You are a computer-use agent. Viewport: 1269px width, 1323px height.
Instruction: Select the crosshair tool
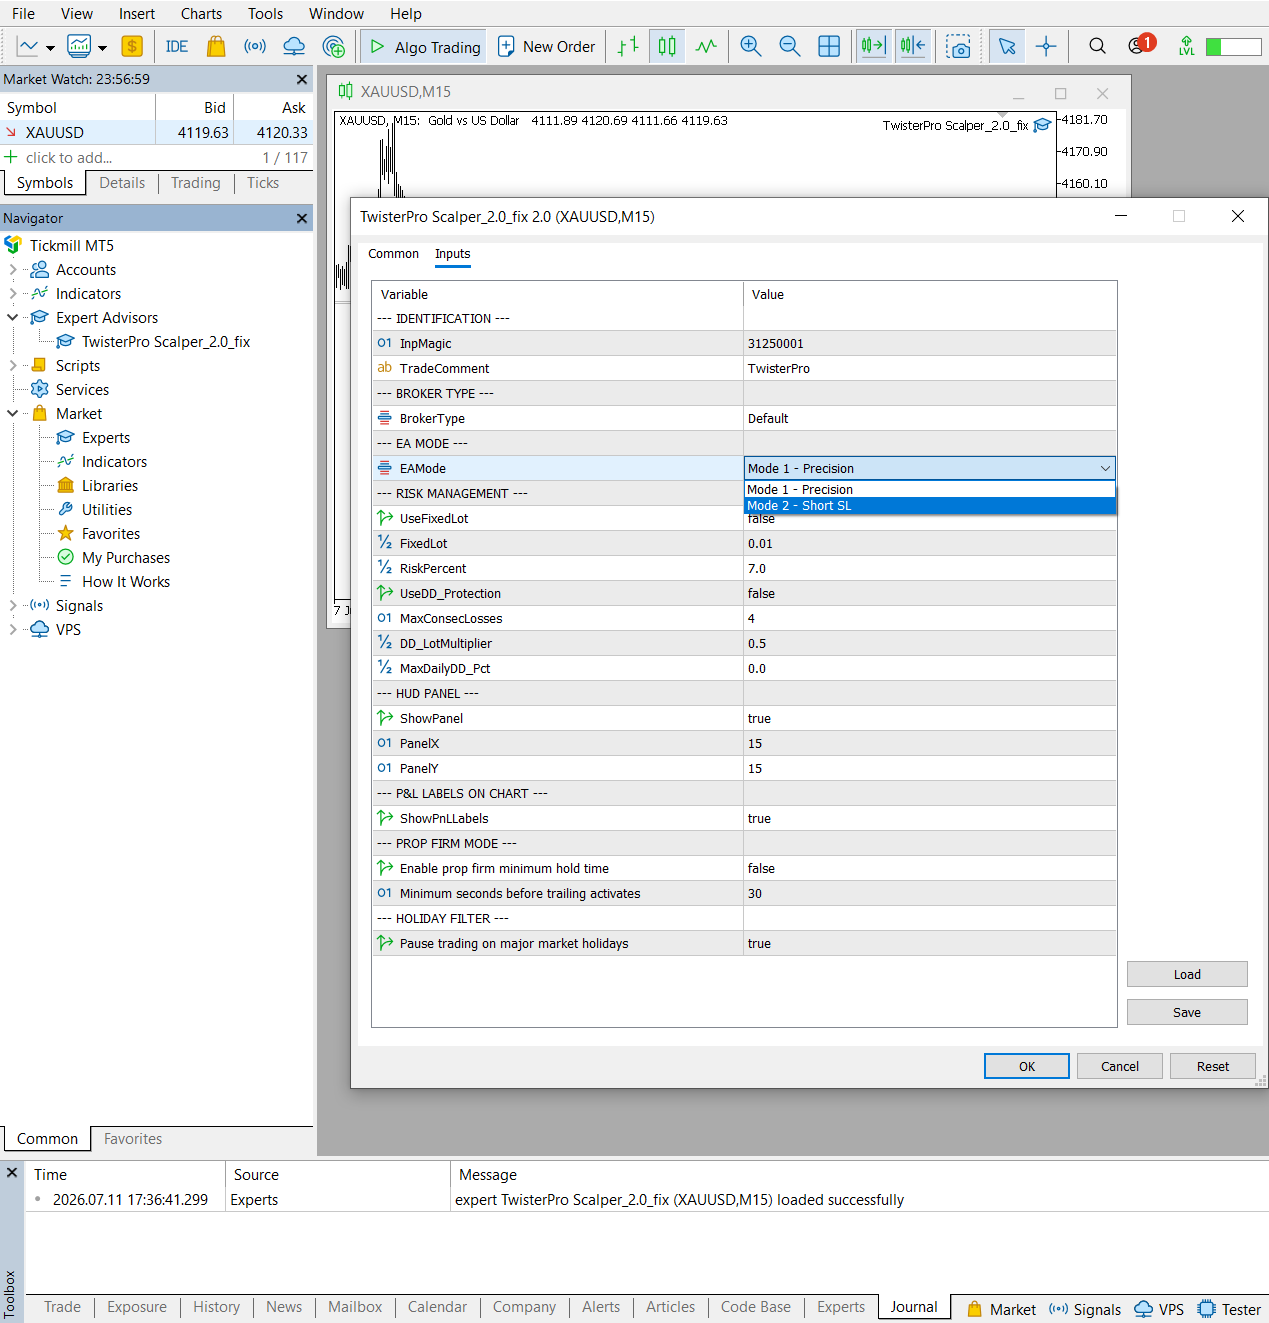click(x=1046, y=47)
